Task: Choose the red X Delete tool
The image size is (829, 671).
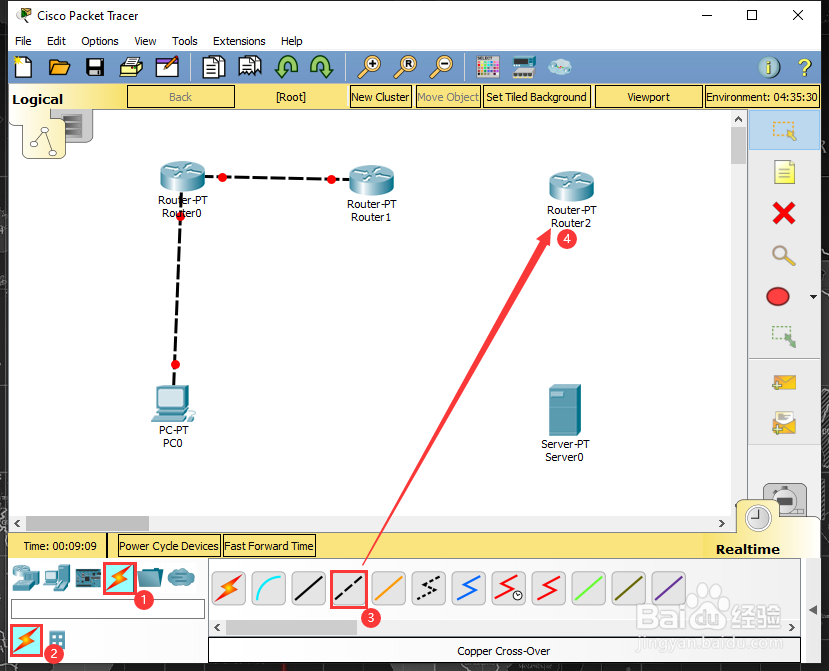Action: (x=784, y=214)
